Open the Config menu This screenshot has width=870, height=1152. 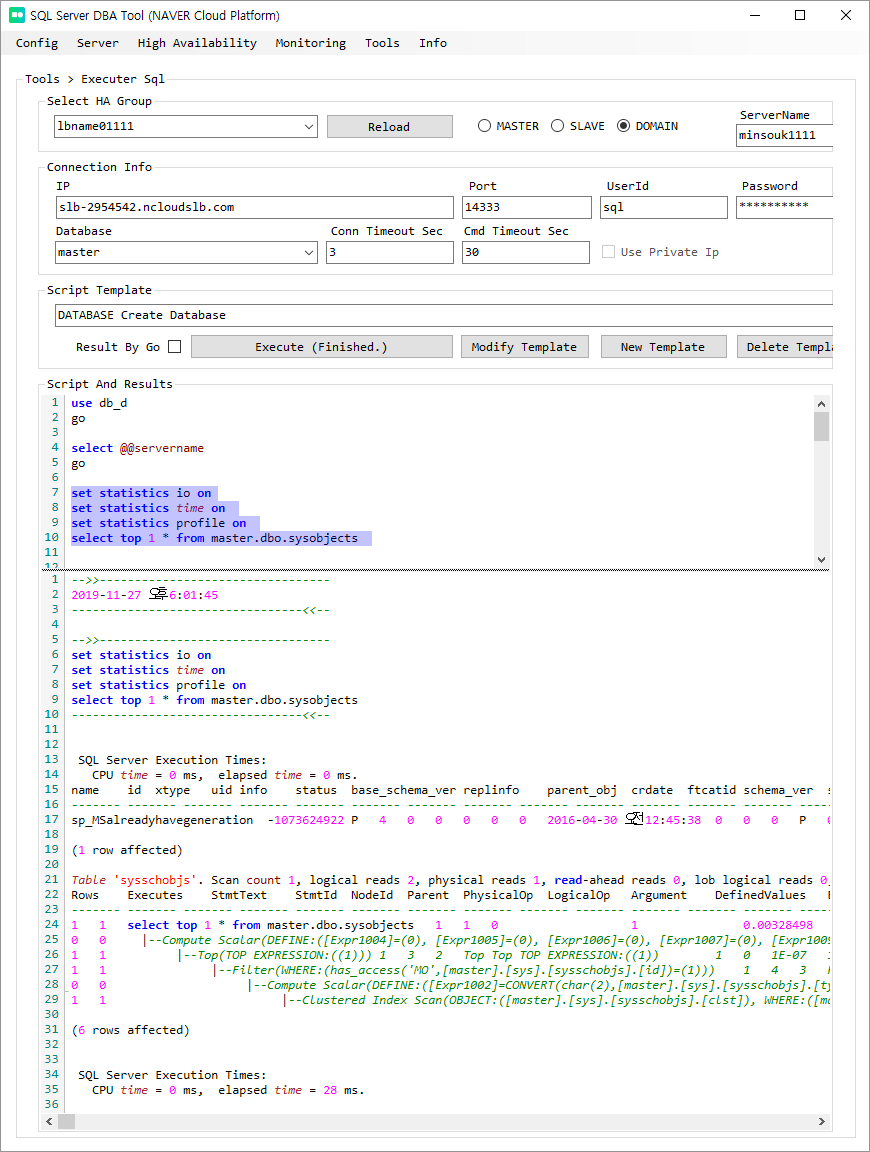click(x=37, y=43)
